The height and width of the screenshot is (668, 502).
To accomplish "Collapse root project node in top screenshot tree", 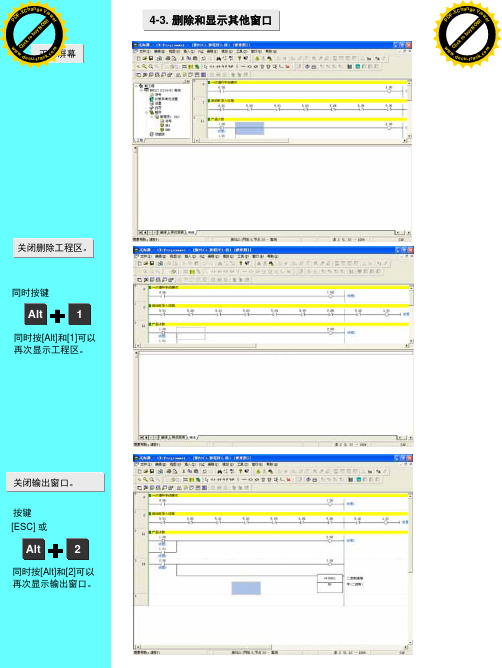I will click(136, 86).
